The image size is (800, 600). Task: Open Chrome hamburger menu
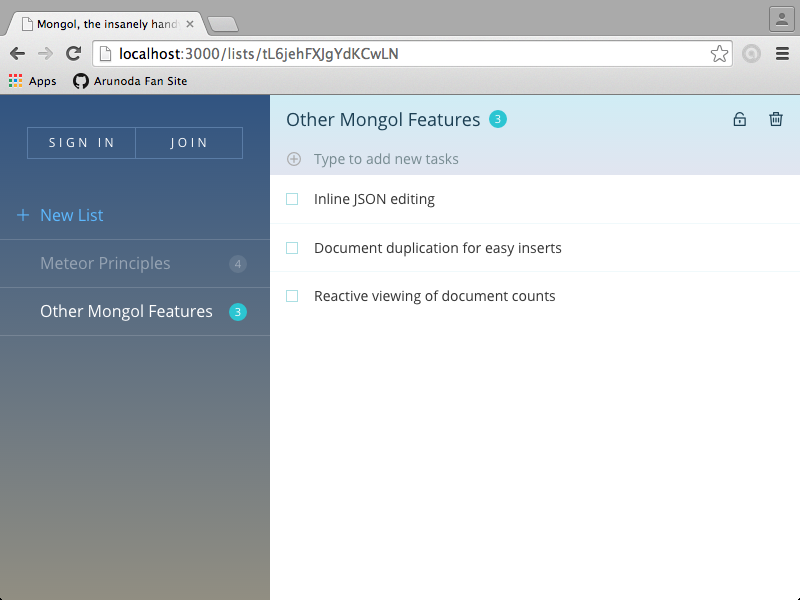tap(782, 54)
